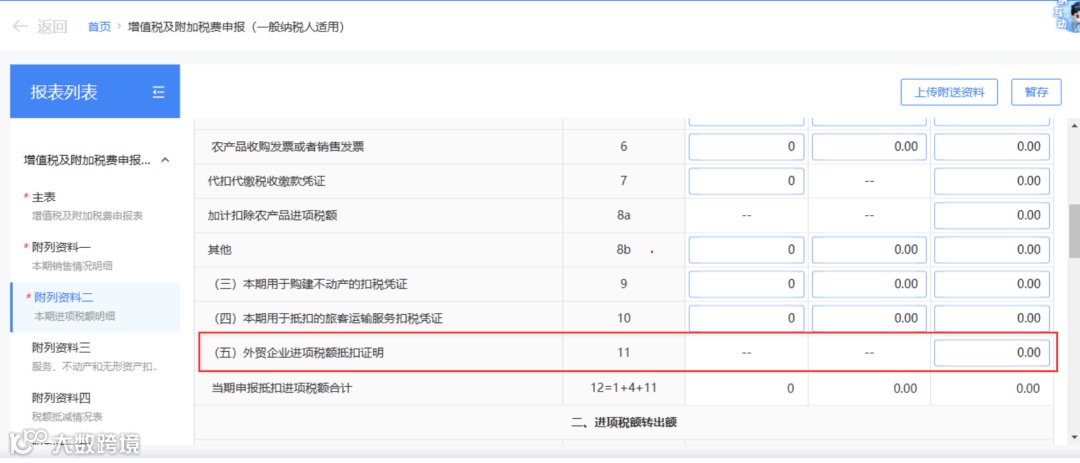
Task: Click the back arrow icon
Action: (21, 27)
